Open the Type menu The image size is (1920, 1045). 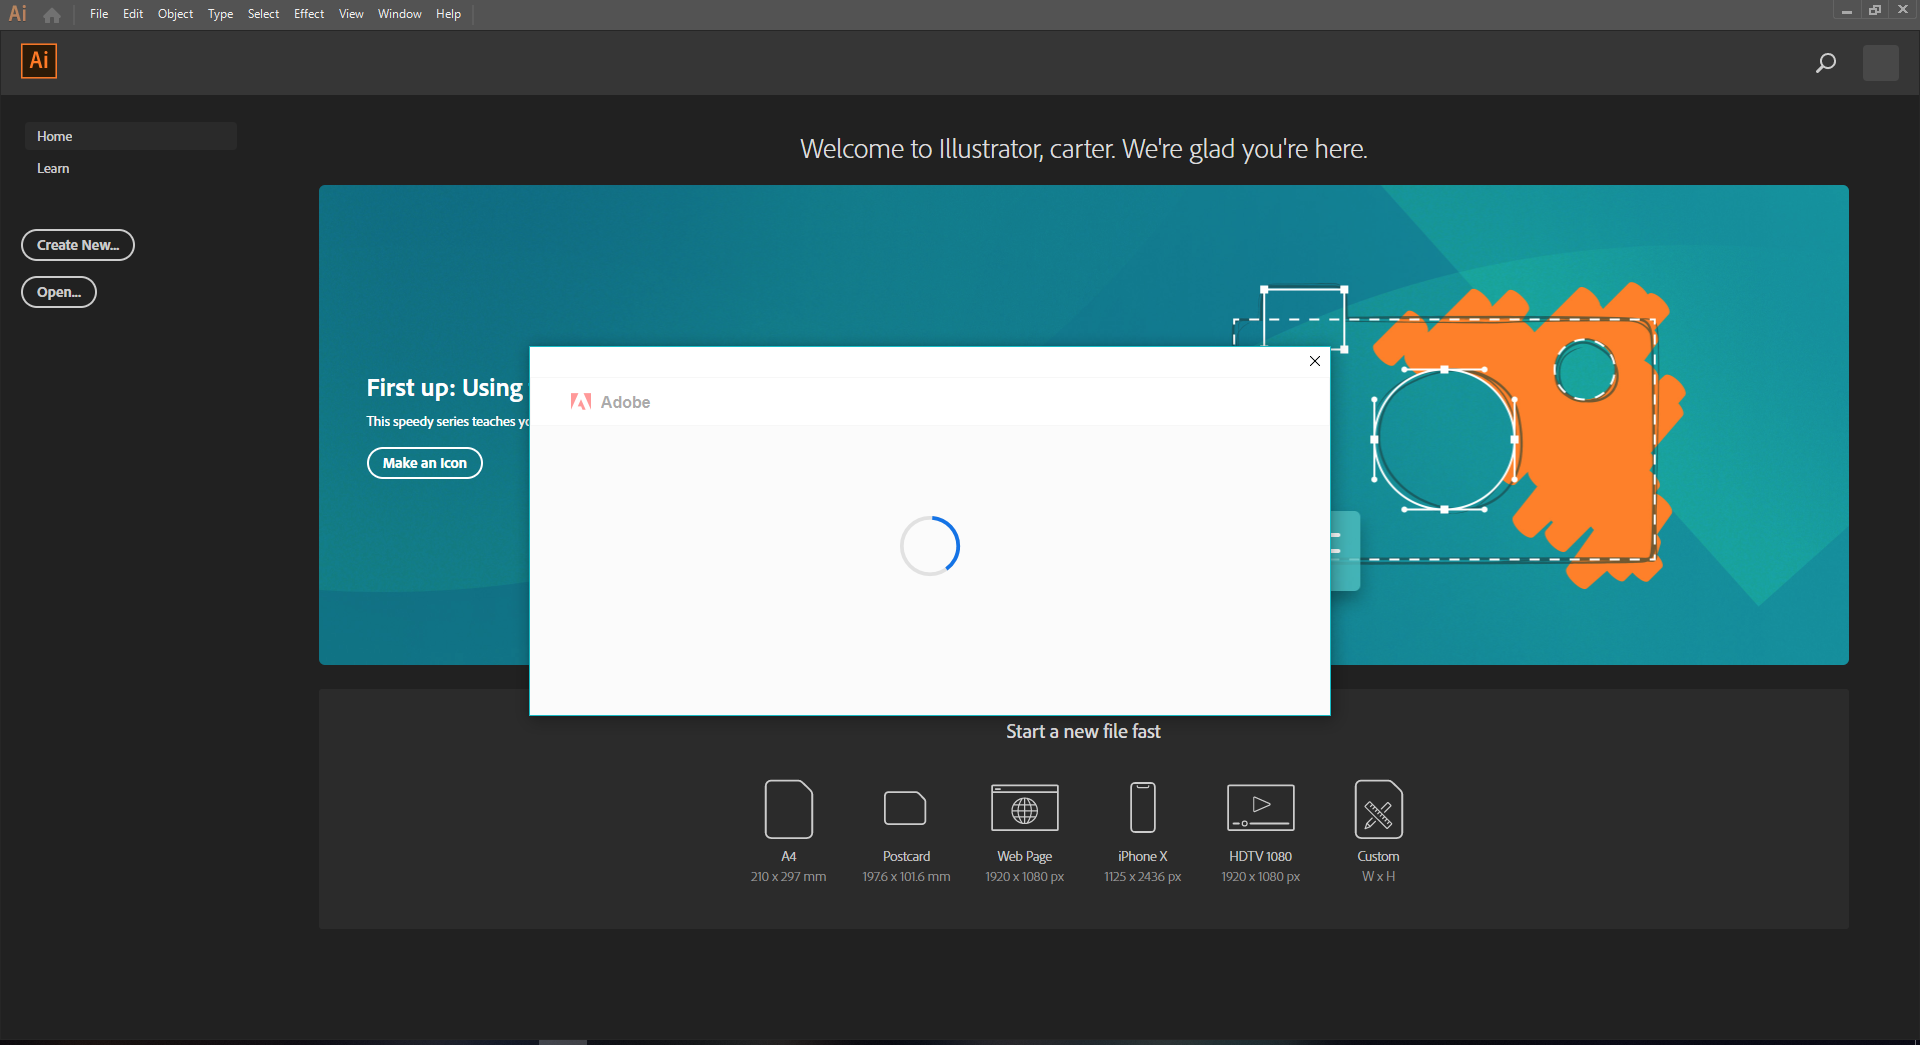tap(220, 14)
